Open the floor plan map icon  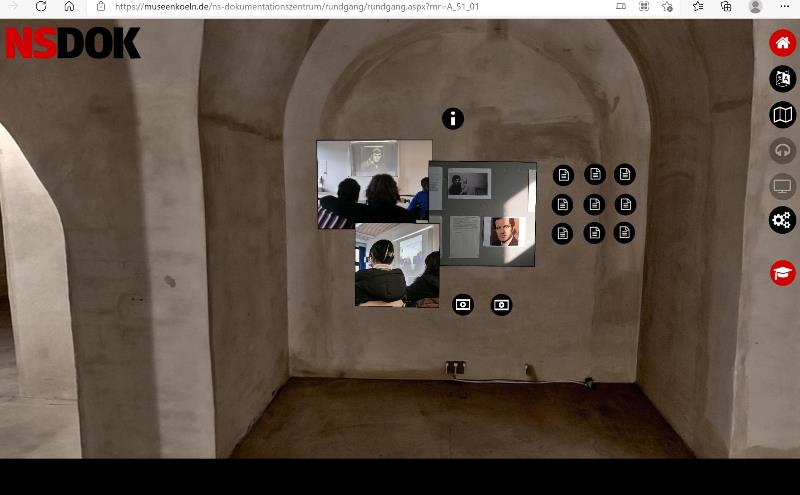click(x=782, y=115)
